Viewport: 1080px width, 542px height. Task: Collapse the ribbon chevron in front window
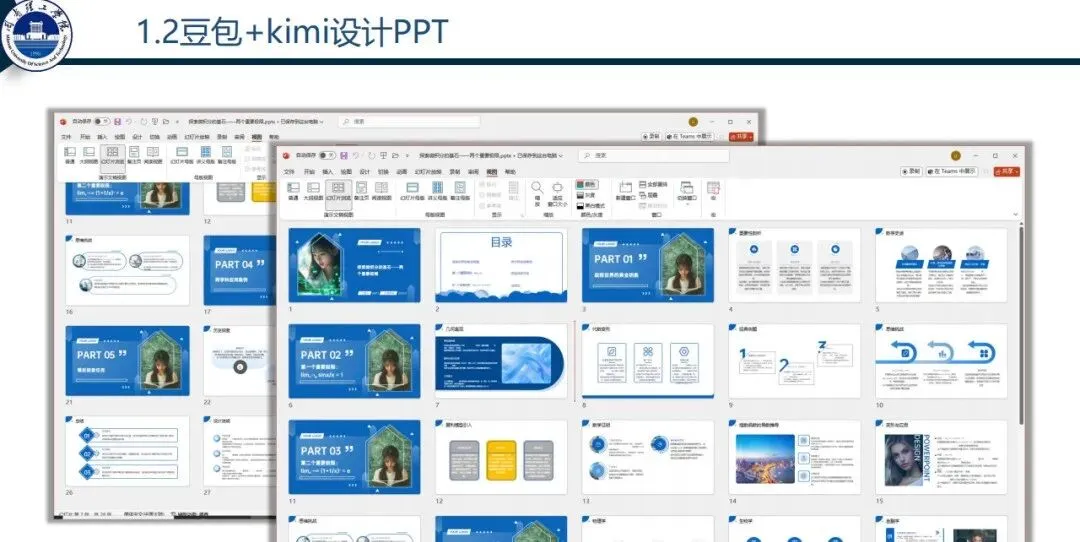click(1017, 215)
